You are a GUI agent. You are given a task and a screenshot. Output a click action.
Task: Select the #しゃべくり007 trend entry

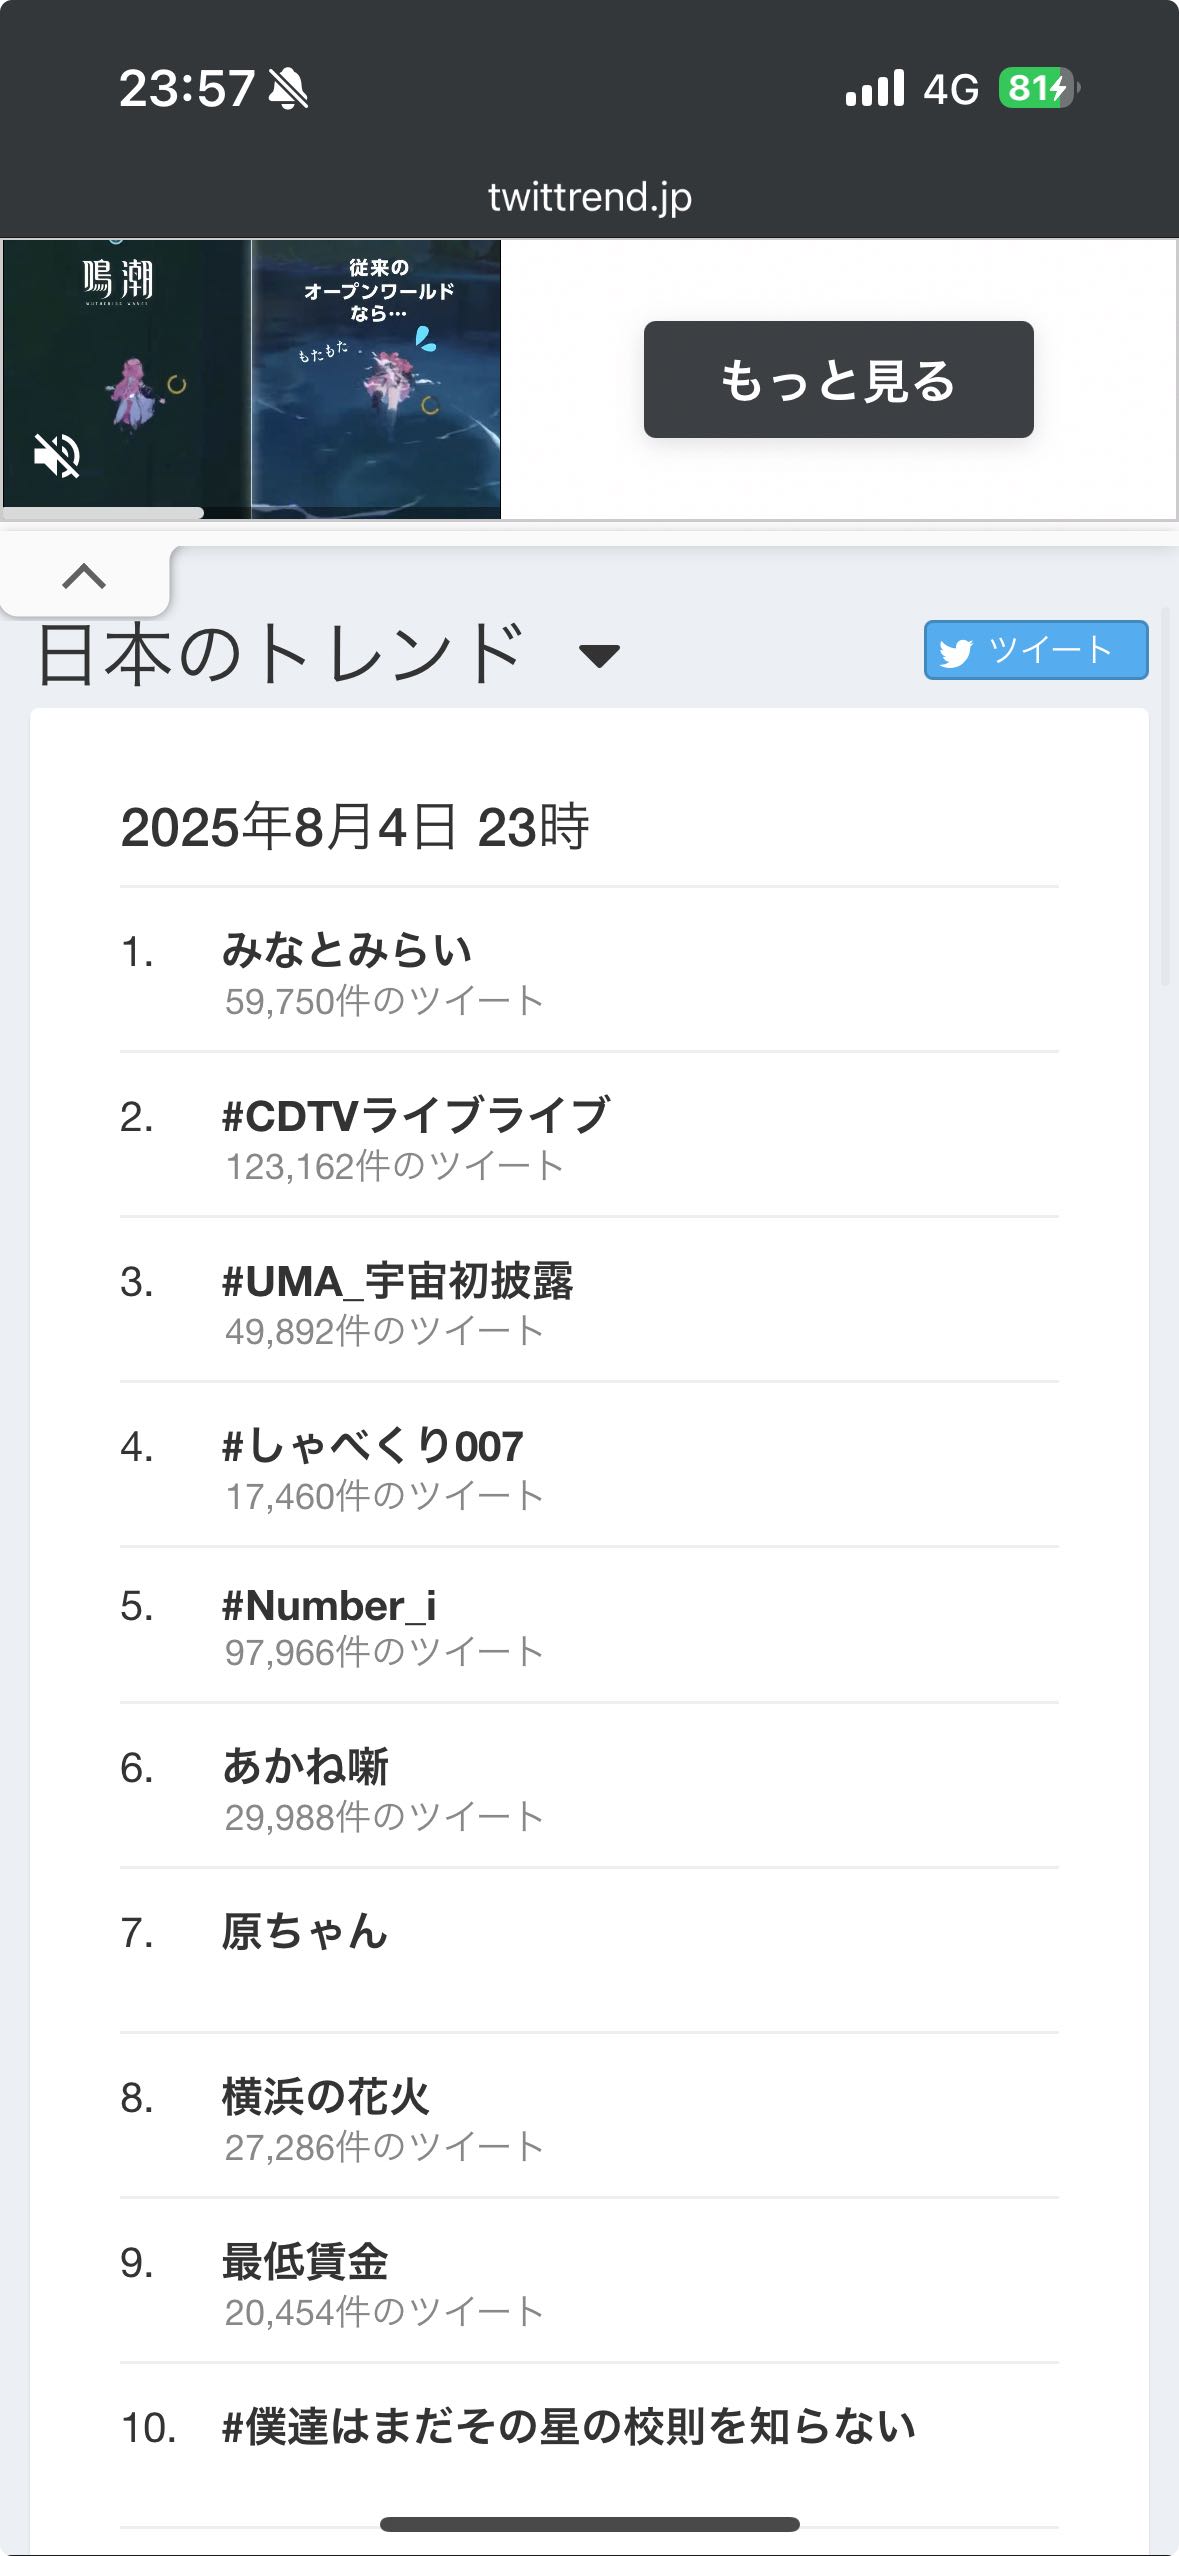coord(372,1446)
